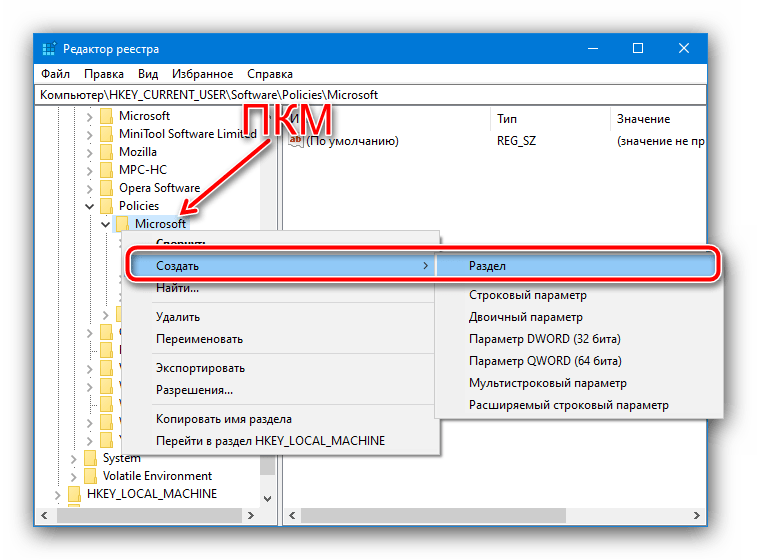This screenshot has height=560, width=757.
Task: Click the selected Microsoft folder icon
Action: 122,224
